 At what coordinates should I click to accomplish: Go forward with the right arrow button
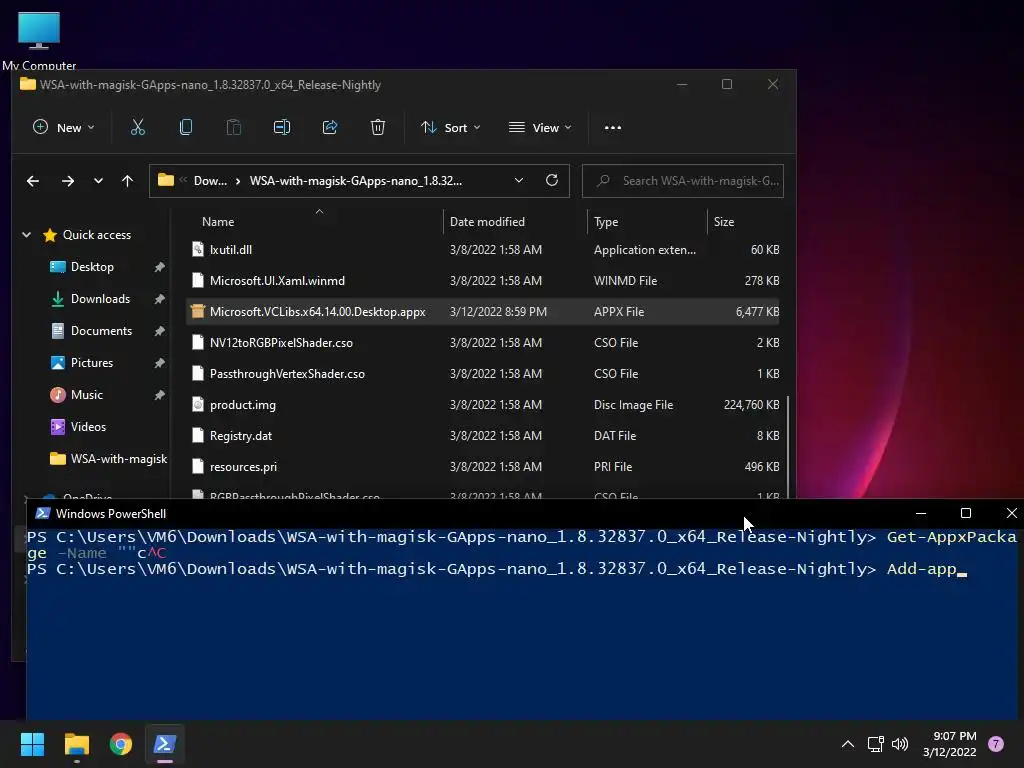68,181
